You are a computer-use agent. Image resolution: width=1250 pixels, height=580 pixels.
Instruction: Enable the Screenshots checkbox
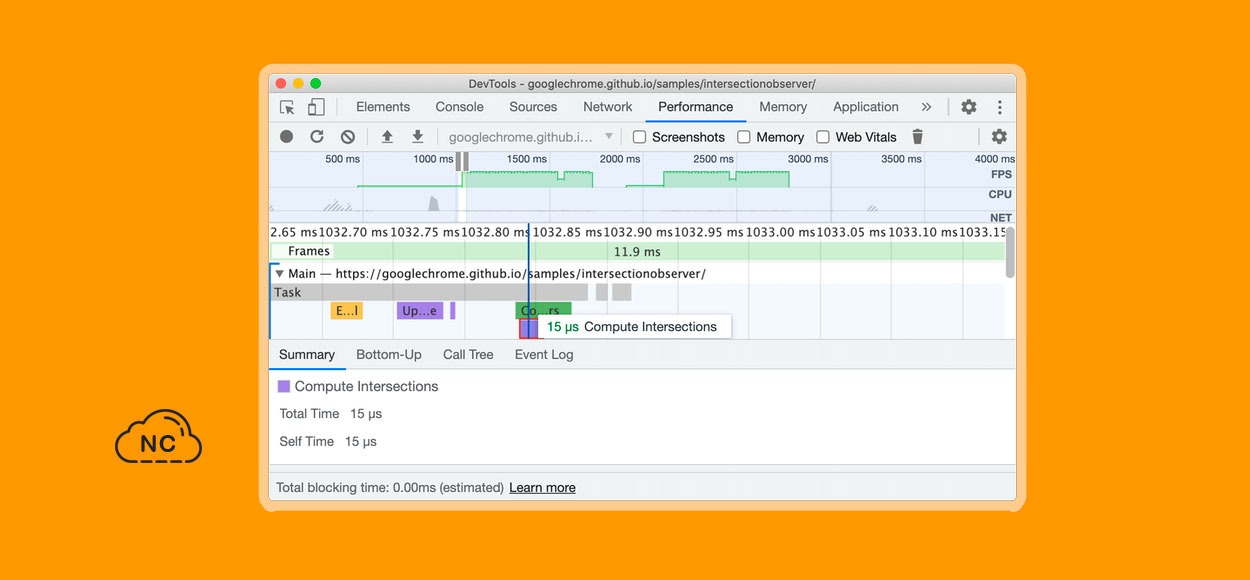coord(640,137)
